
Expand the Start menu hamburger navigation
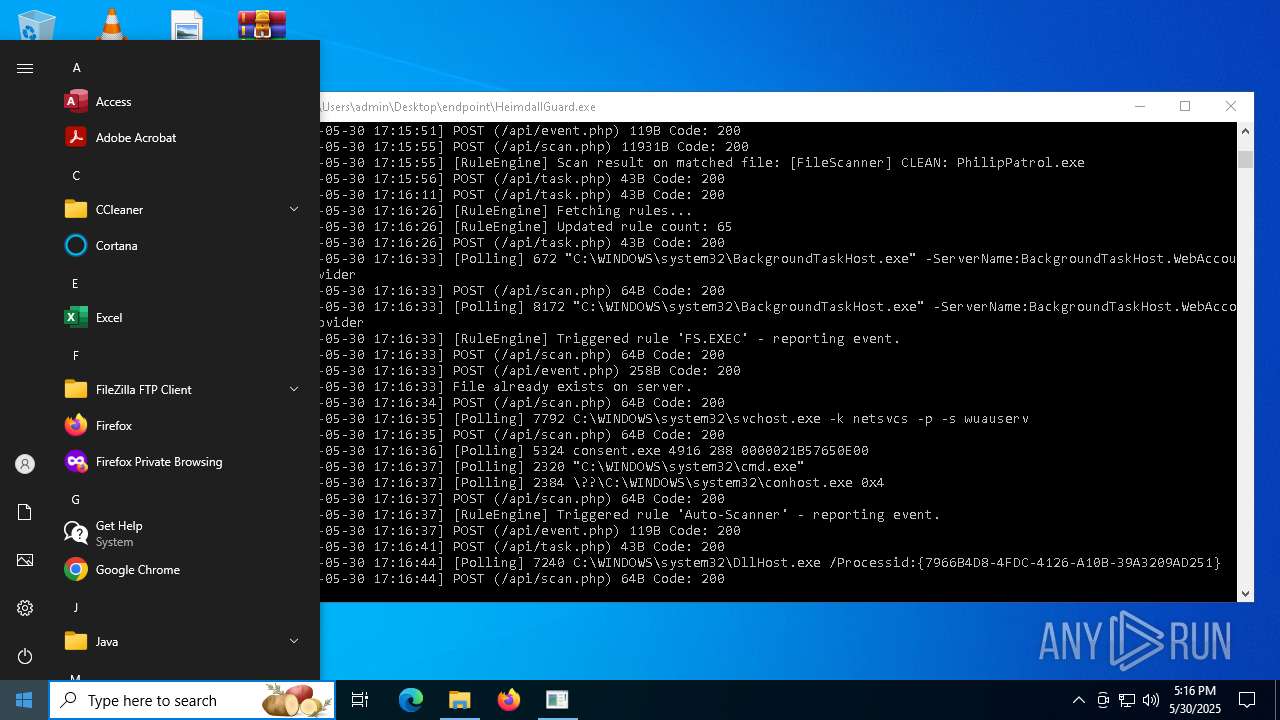(x=25, y=68)
